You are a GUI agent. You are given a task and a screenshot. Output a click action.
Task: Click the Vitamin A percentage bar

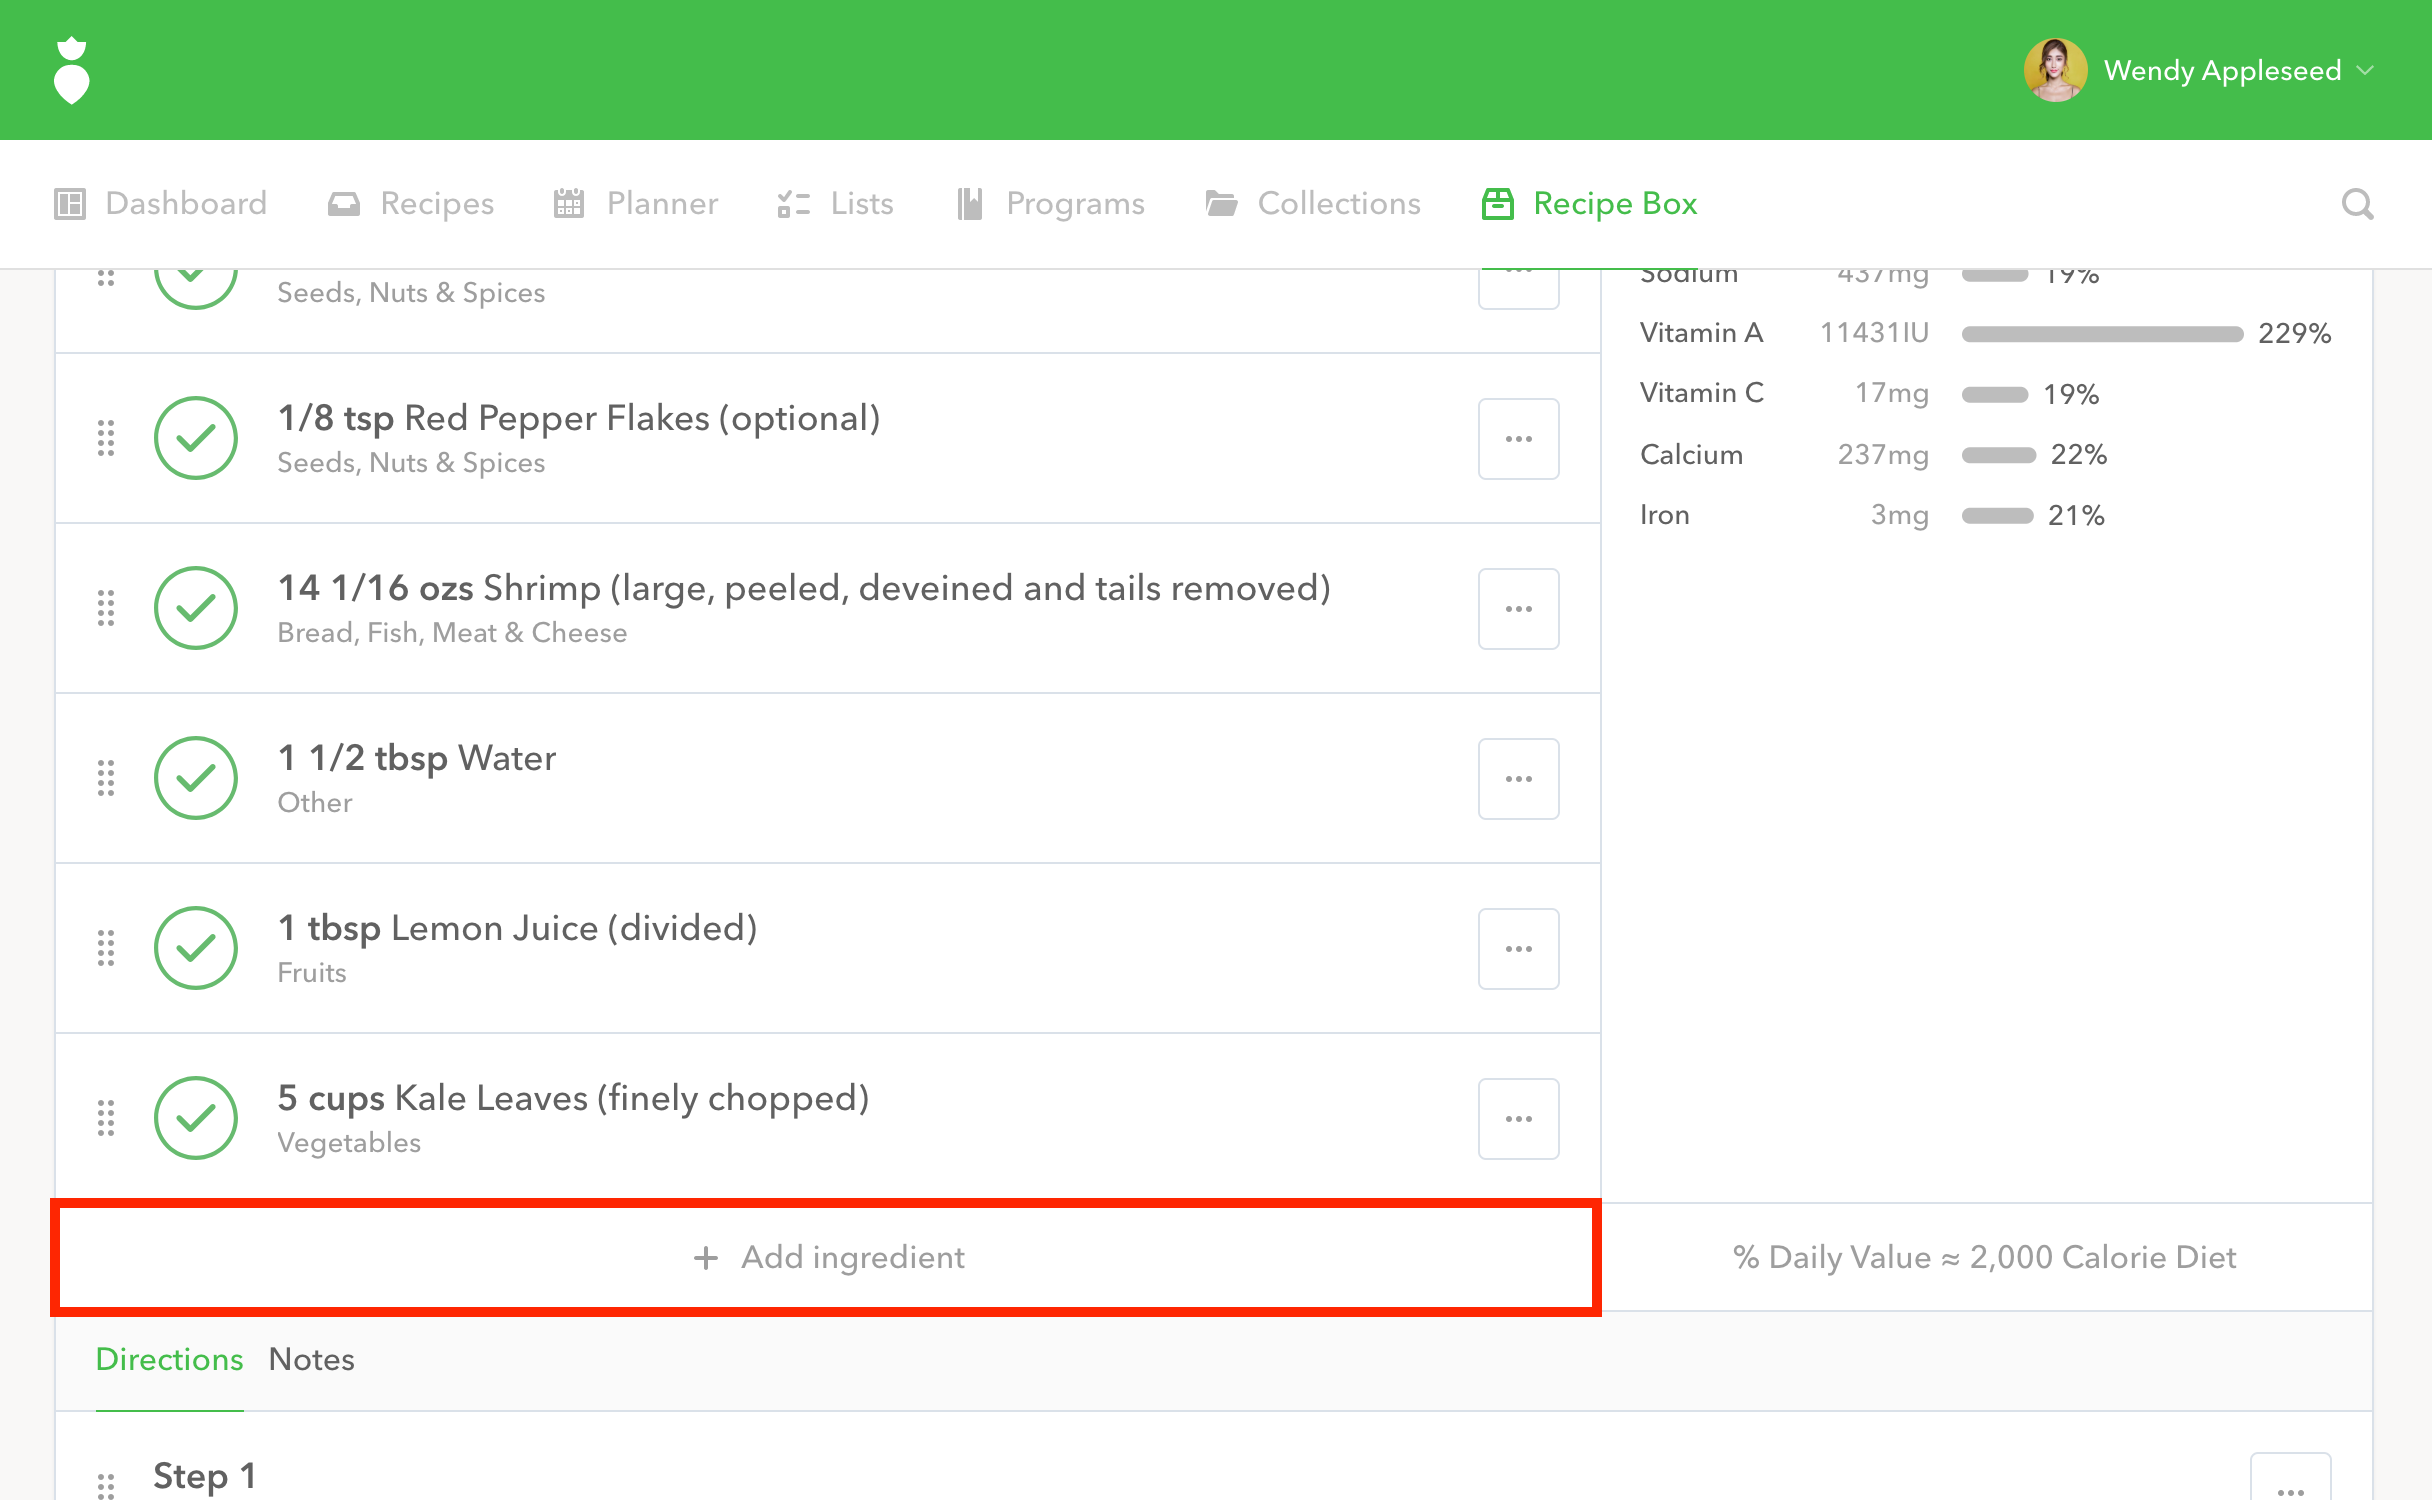pyautogui.click(x=2102, y=334)
